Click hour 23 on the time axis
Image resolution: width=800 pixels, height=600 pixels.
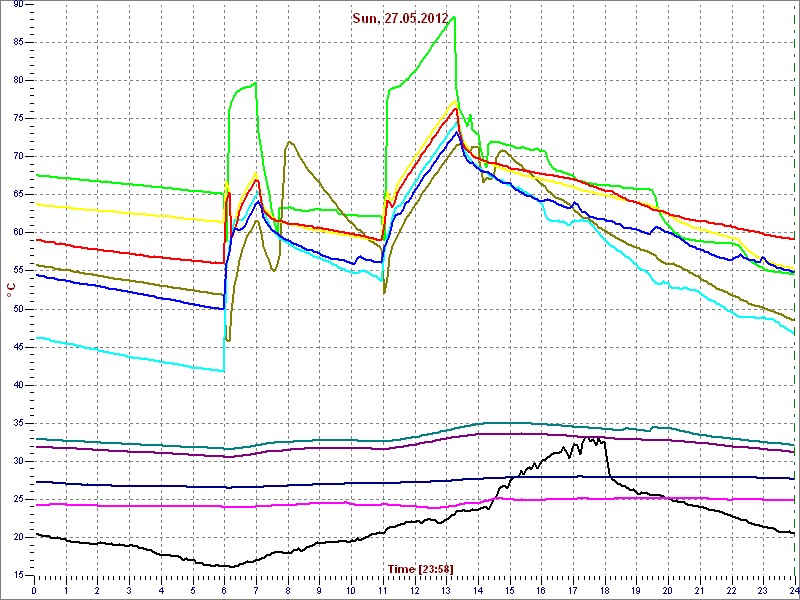763,591
